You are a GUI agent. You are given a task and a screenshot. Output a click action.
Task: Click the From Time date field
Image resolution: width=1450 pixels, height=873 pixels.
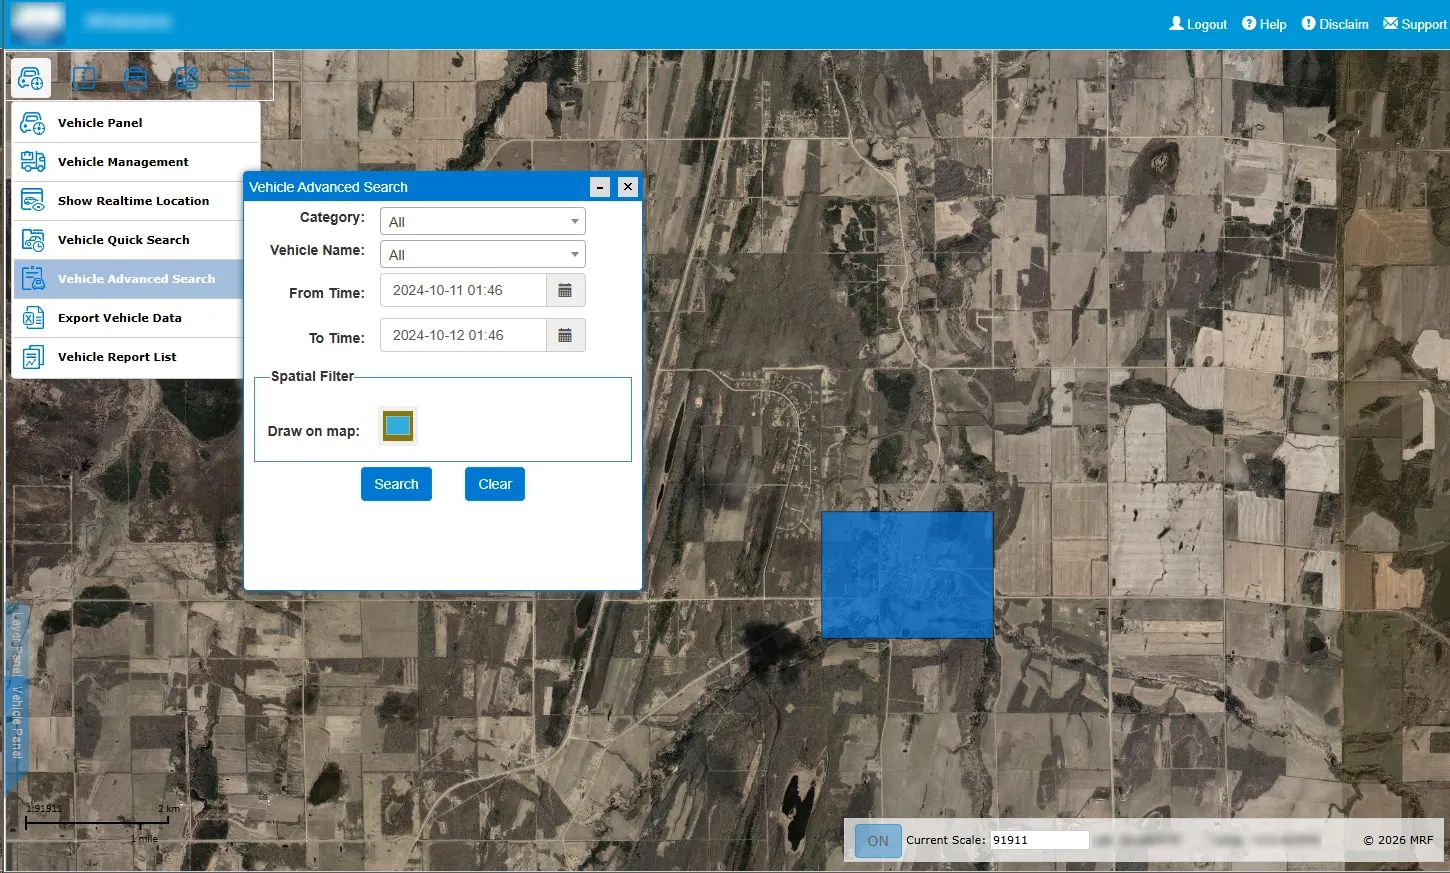coord(464,290)
